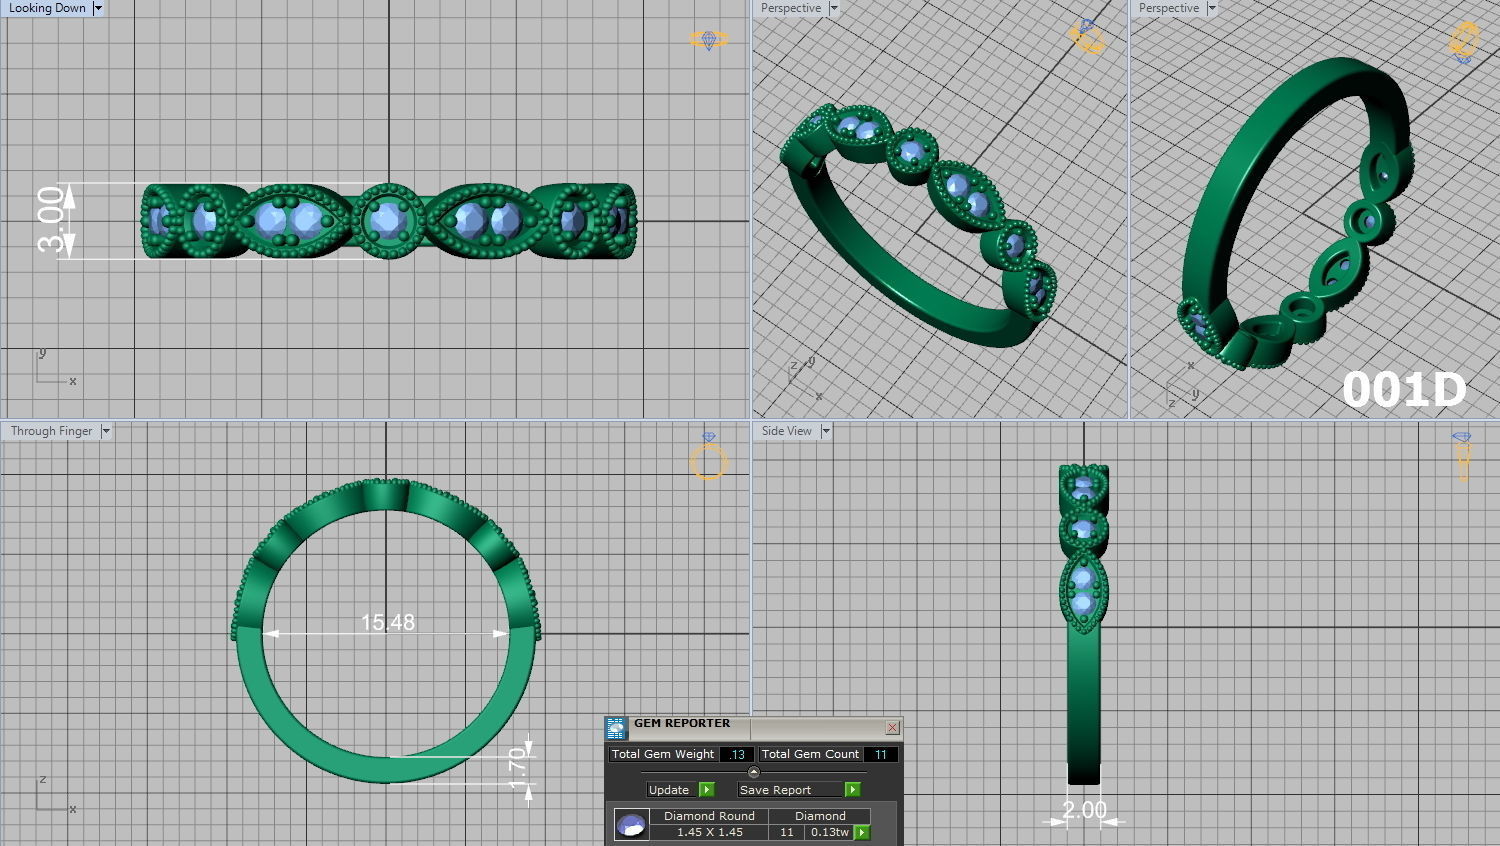Run Update with green arrow button
Screen dimensions: 1500x846
(x=707, y=790)
